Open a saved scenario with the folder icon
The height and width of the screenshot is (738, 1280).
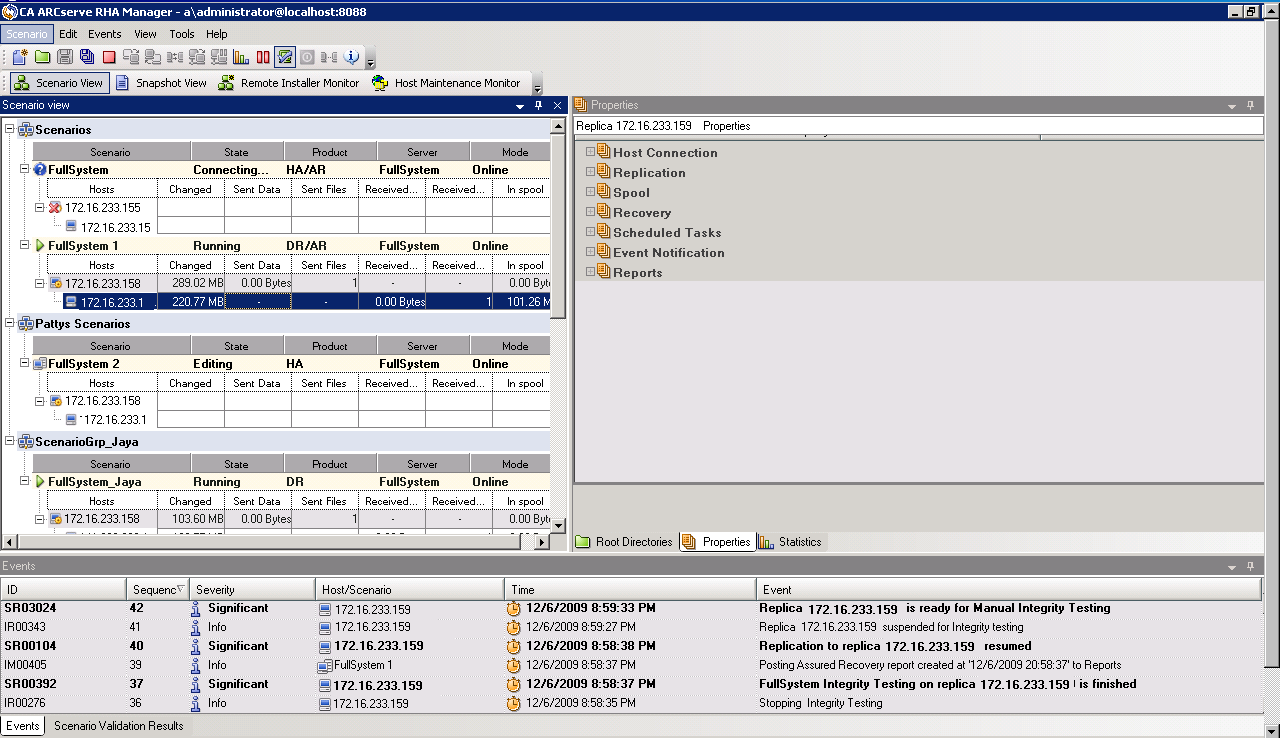point(40,57)
